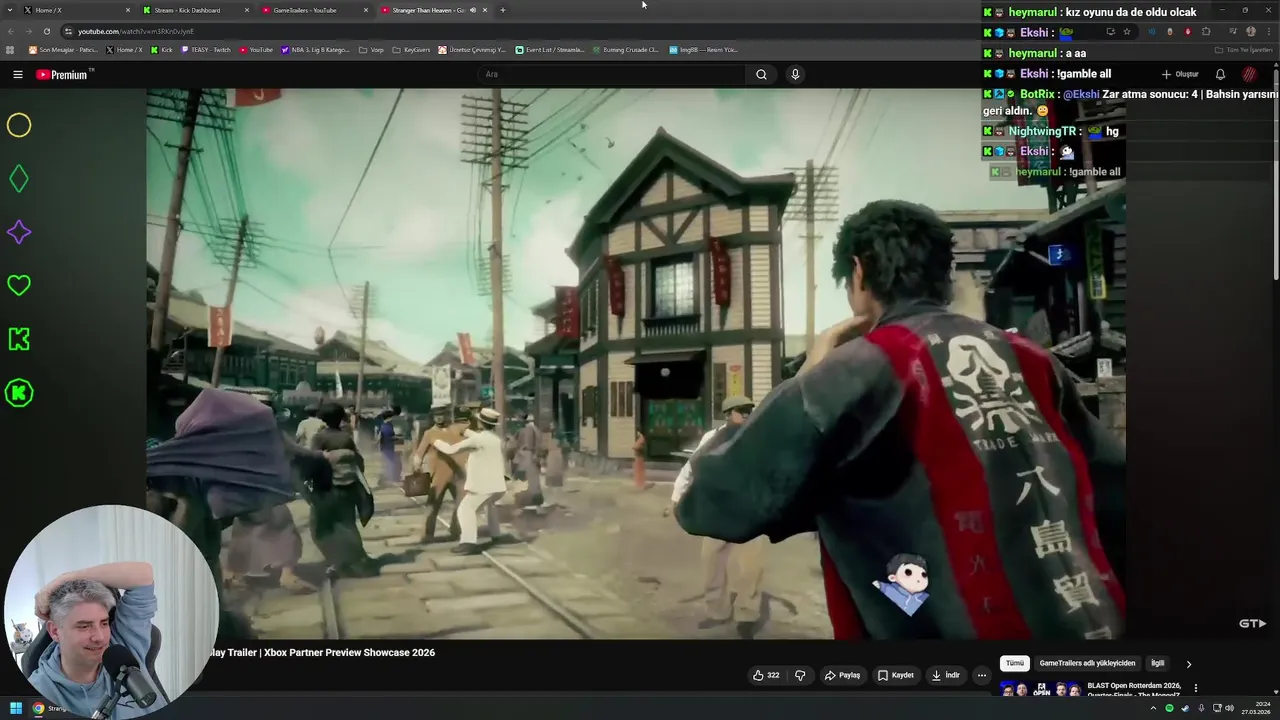
Task: Click the Oluştur create button
Action: pyautogui.click(x=1180, y=74)
